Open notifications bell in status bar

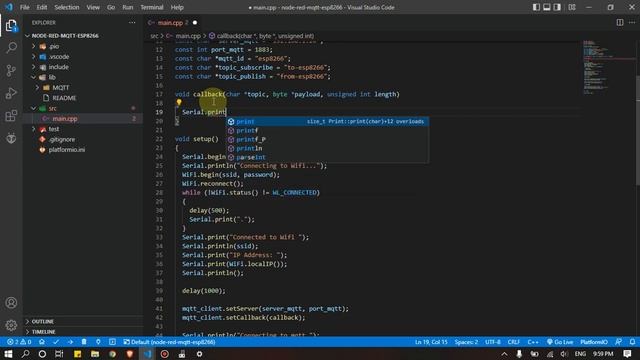632,342
